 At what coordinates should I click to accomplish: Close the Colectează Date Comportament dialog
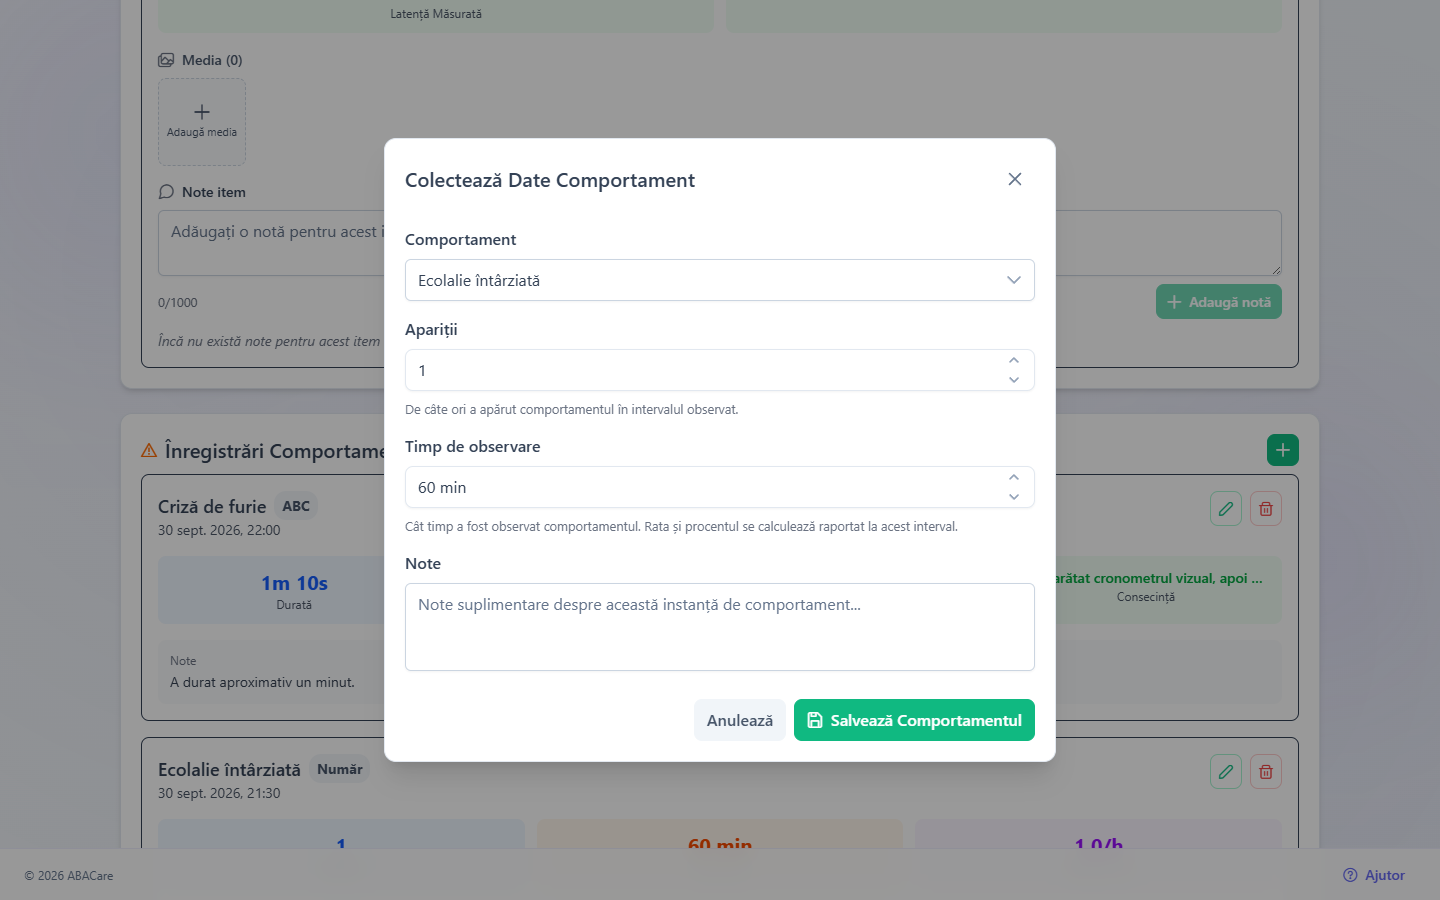click(x=1015, y=179)
